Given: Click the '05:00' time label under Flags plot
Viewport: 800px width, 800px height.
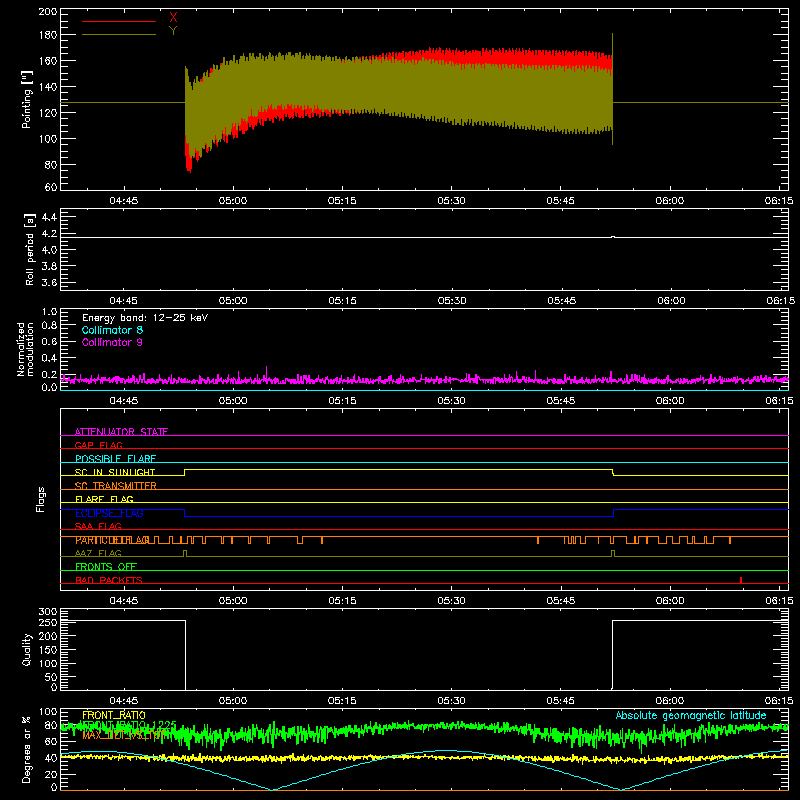Looking at the screenshot, I should pyautogui.click(x=233, y=601).
